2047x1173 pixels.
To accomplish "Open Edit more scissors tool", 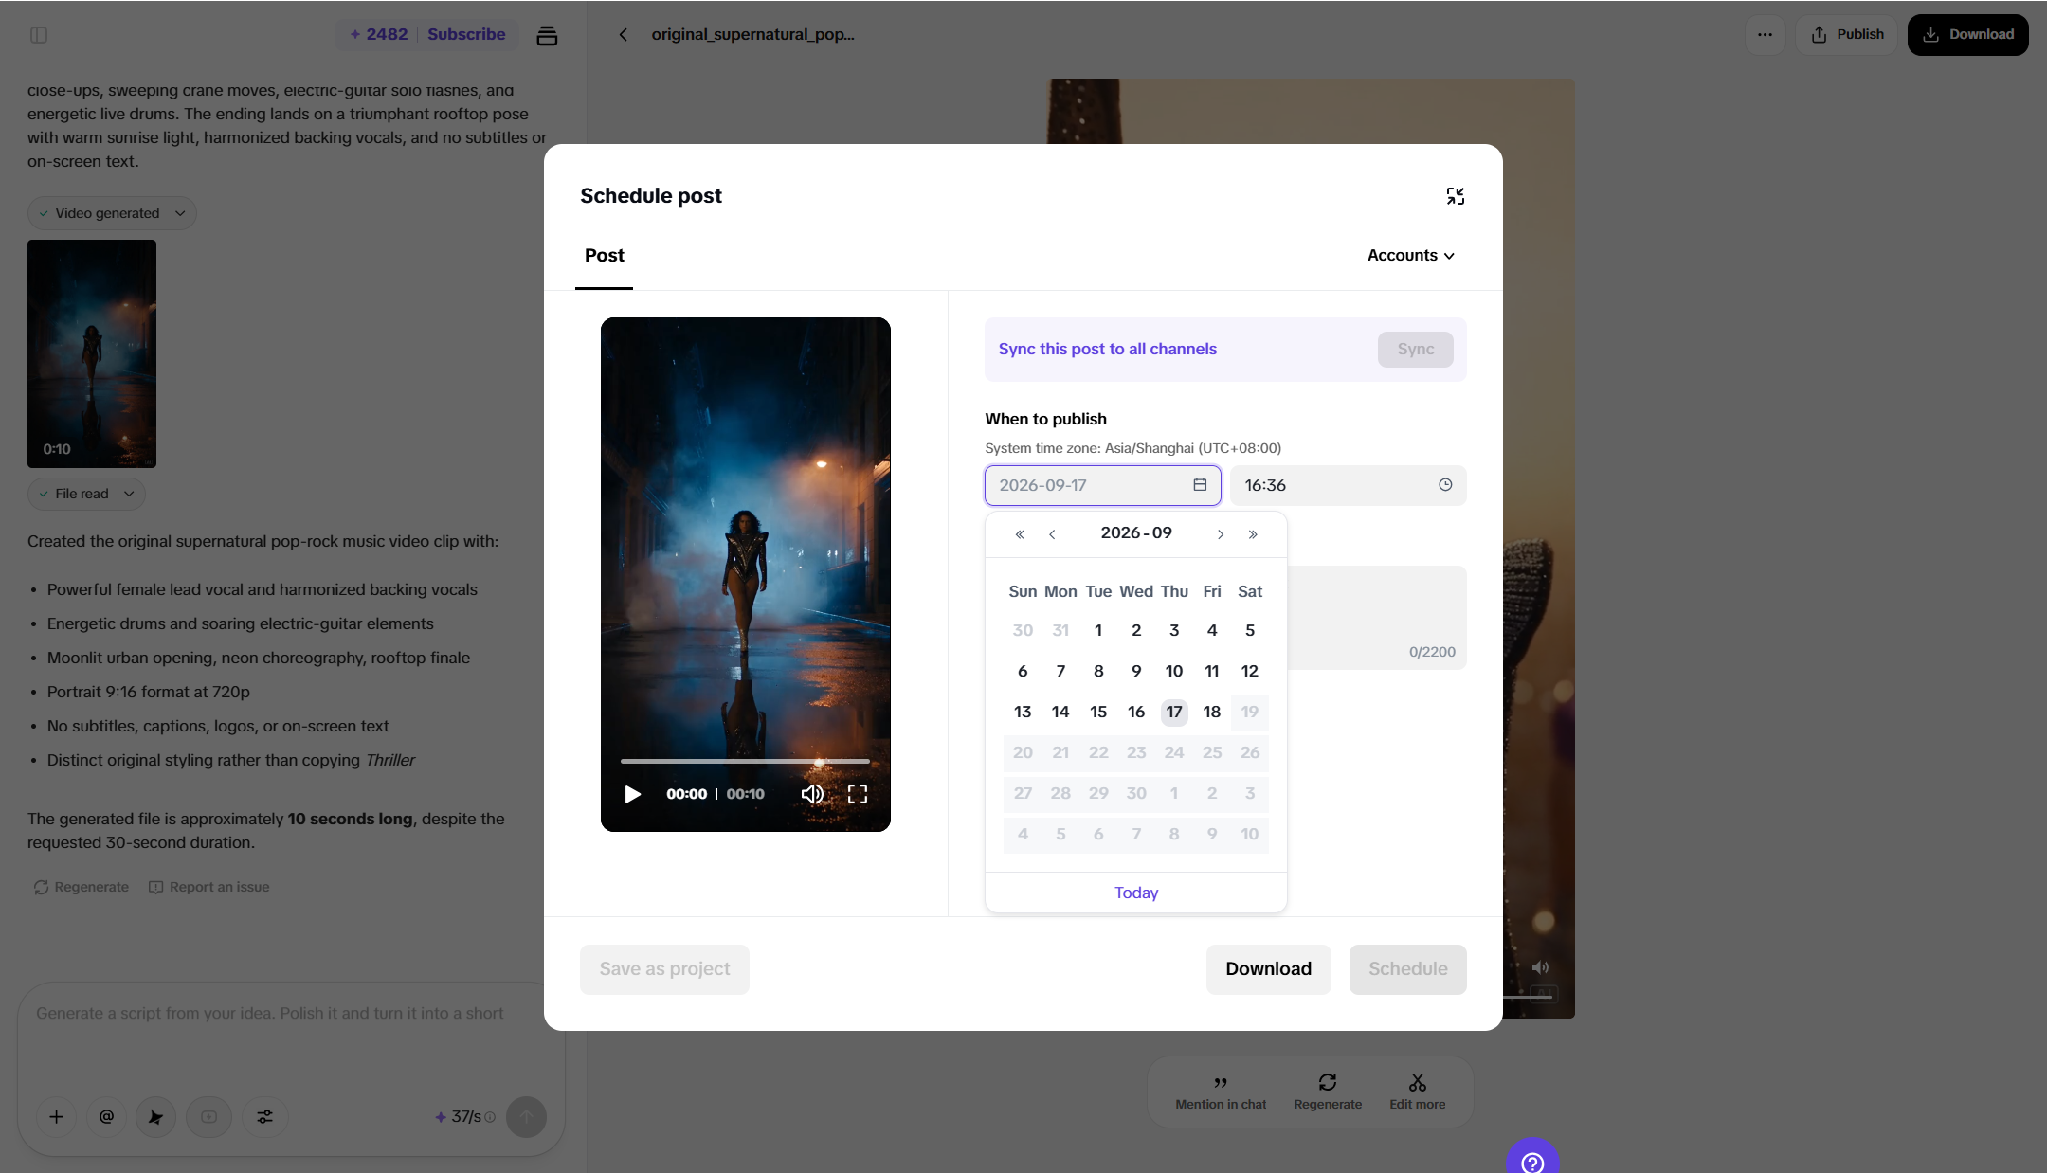I will click(x=1417, y=1092).
